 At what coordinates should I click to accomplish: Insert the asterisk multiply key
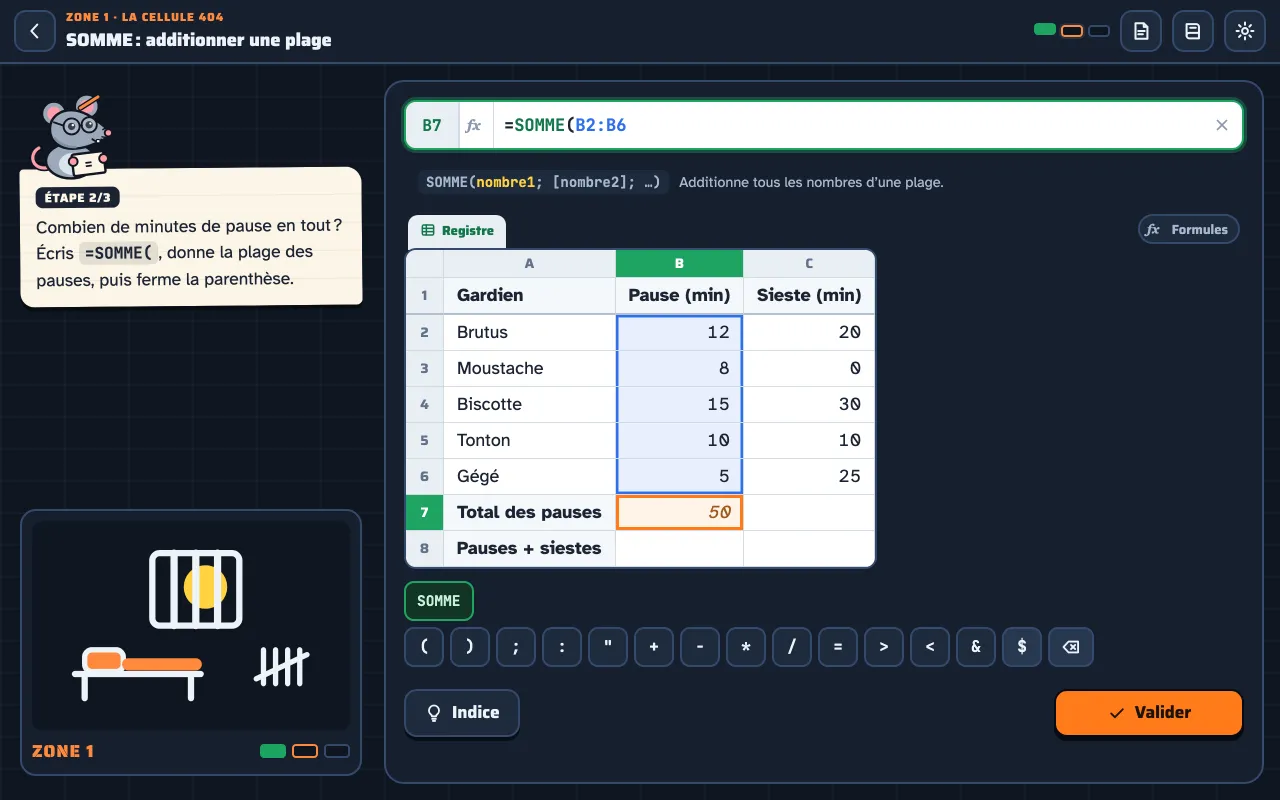(746, 647)
